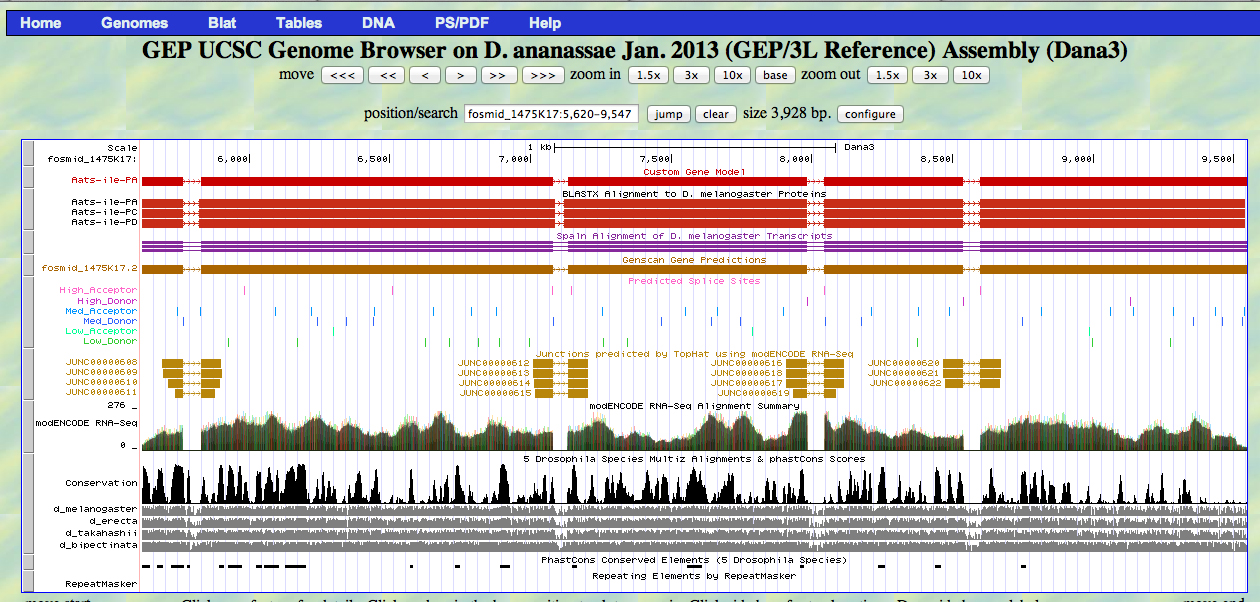Select junction label JUNC00000622
Screen dimensions: 1260x602
click(905, 383)
